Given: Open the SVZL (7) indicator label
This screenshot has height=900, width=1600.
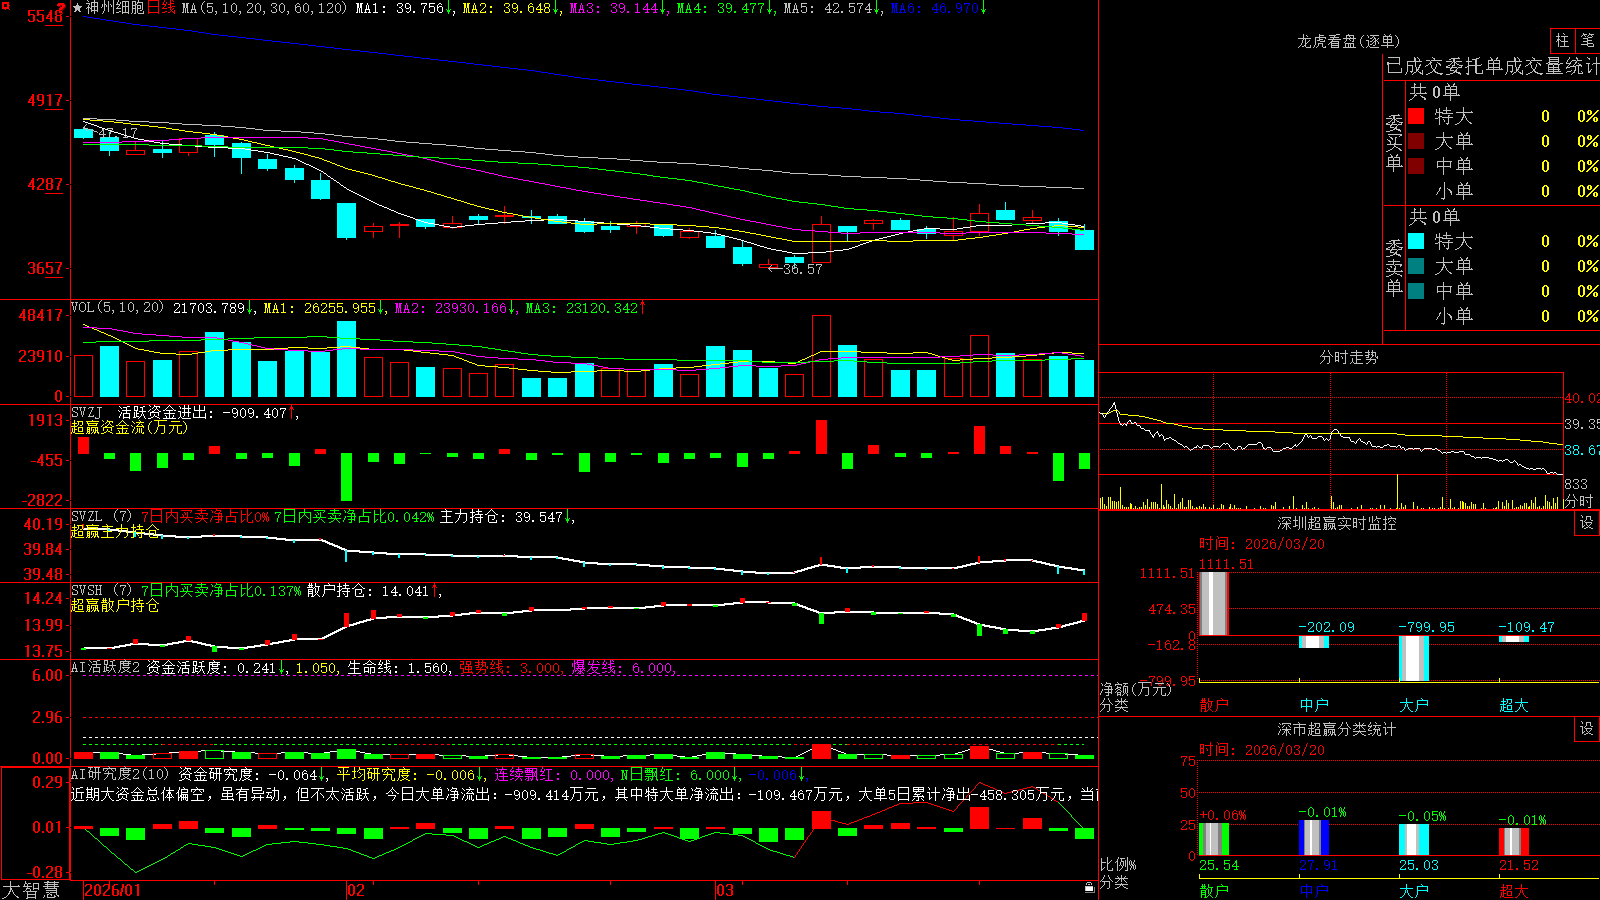Looking at the screenshot, I should (101, 517).
